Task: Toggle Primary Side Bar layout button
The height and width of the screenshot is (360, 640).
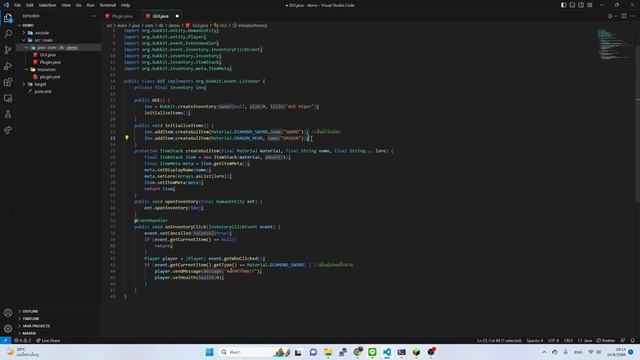Action: click(x=563, y=5)
